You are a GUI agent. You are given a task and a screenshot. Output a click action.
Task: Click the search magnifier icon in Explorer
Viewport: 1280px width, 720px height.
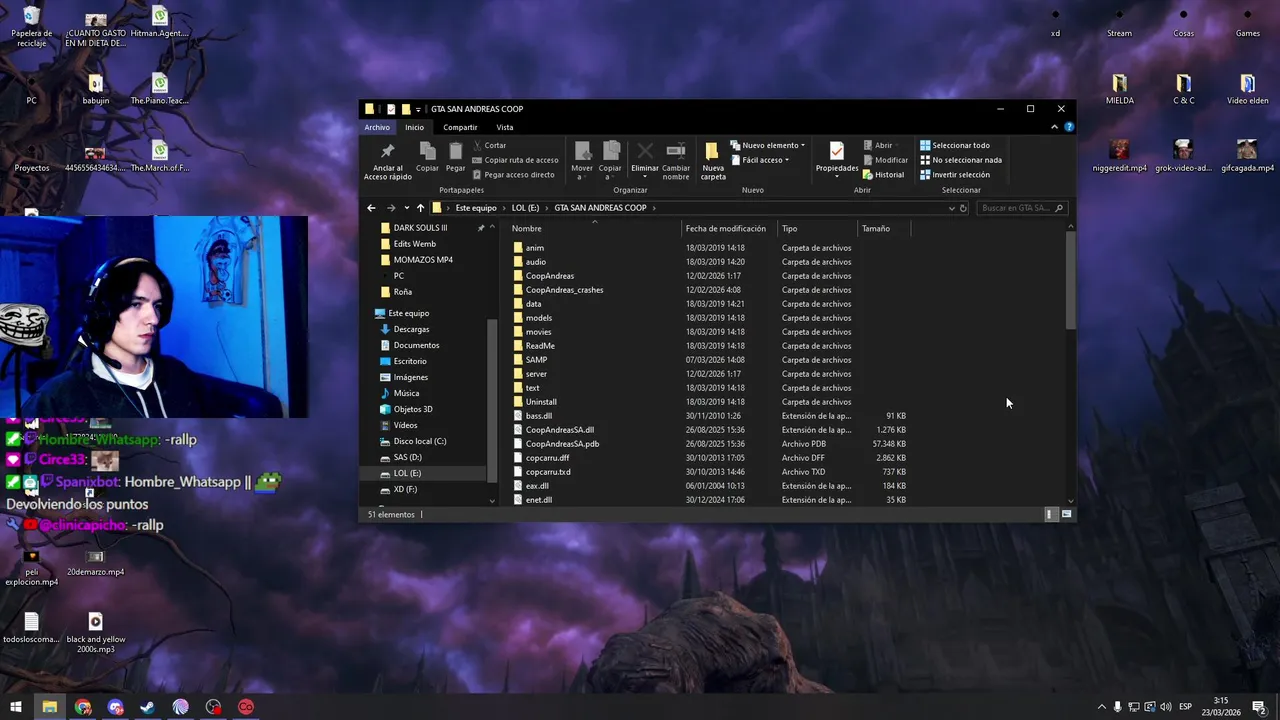[x=1059, y=208]
